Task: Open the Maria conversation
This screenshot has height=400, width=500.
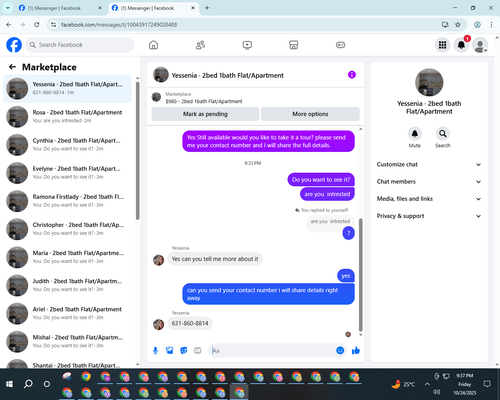Action: [67, 257]
